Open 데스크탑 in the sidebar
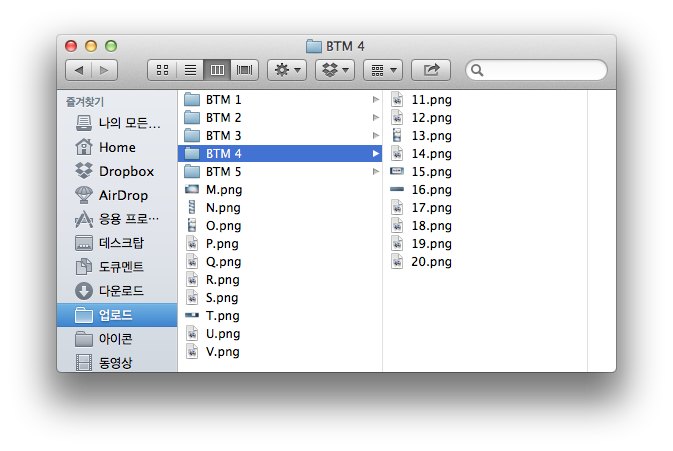The image size is (673, 451). coord(117,243)
